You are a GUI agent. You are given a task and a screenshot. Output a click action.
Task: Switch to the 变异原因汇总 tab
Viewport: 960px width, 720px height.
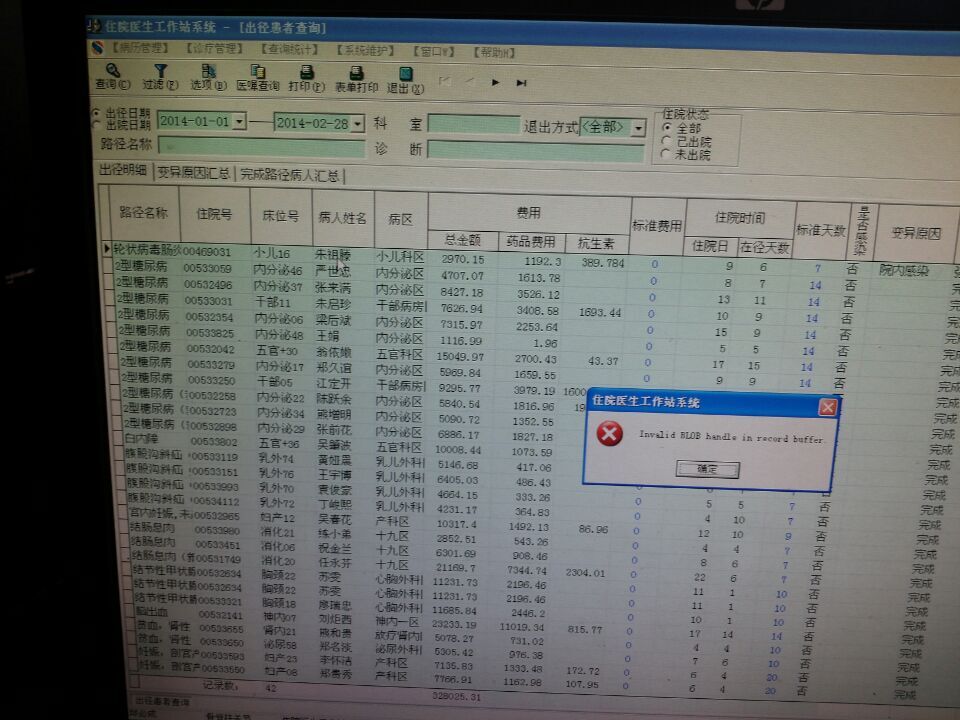tap(193, 173)
